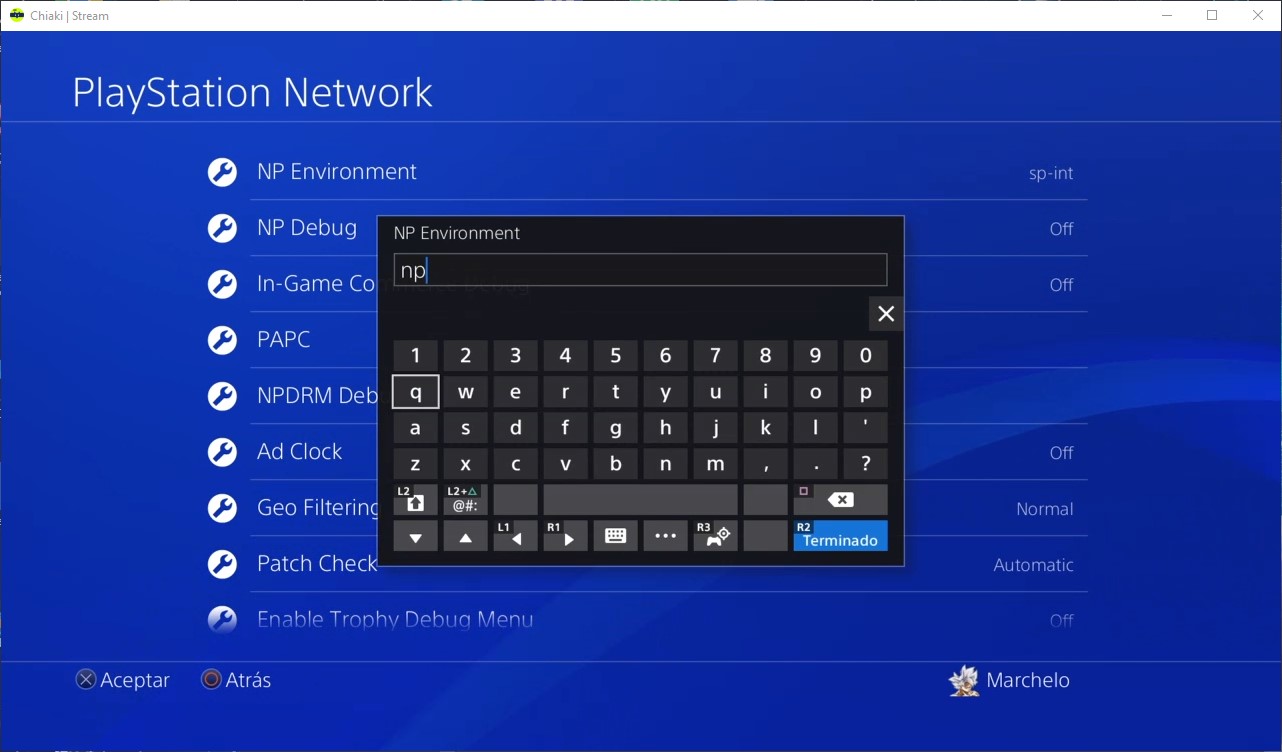Move the cursor right with the R1 key

566,536
